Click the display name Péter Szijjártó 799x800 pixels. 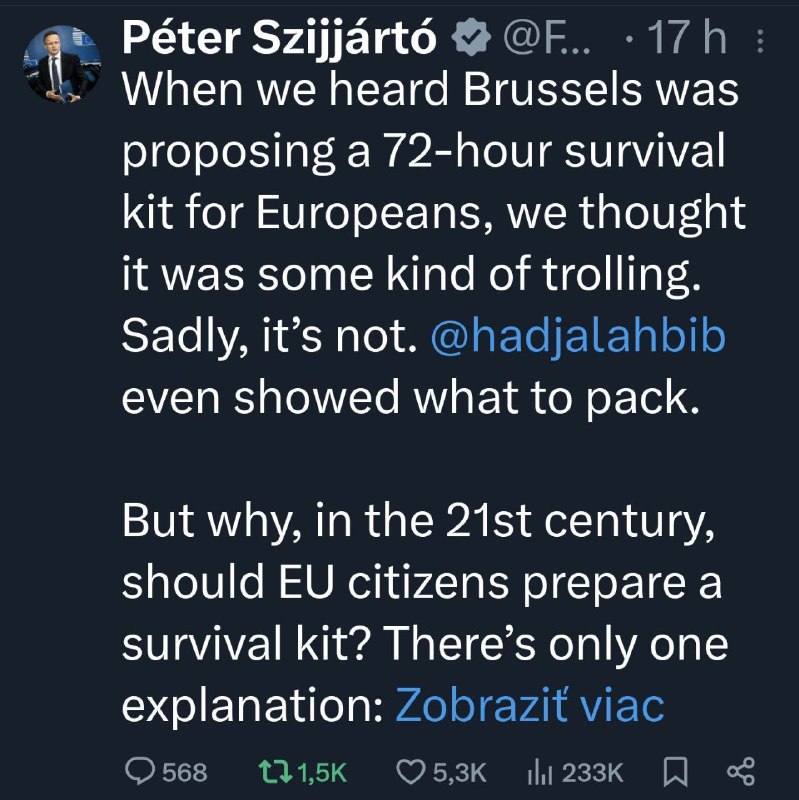pyautogui.click(x=281, y=40)
